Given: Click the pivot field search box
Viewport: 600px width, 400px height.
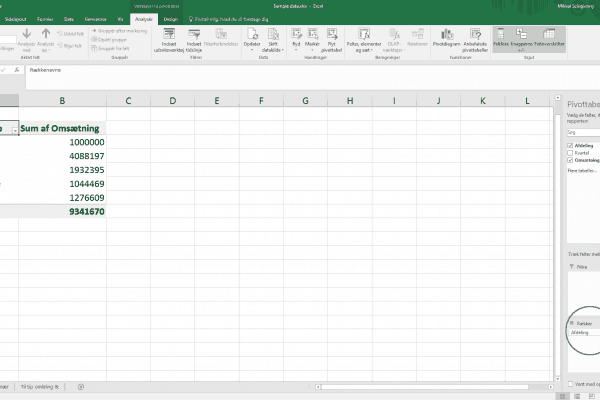Looking at the screenshot, I should coord(580,131).
